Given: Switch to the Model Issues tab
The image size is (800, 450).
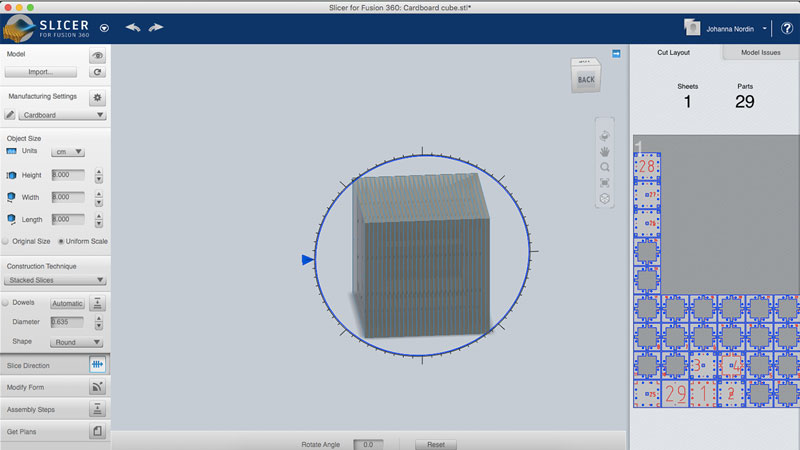Looking at the screenshot, I should click(761, 53).
